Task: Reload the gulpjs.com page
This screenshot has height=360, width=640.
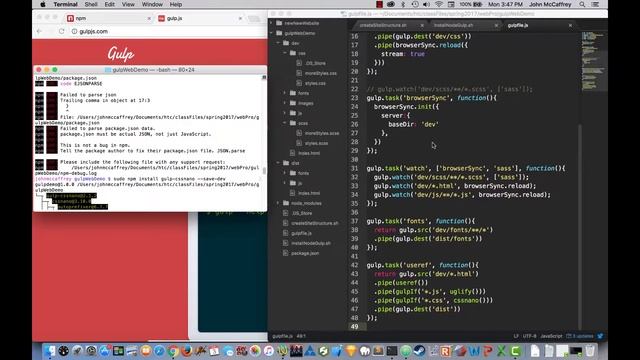Action: [x=61, y=31]
